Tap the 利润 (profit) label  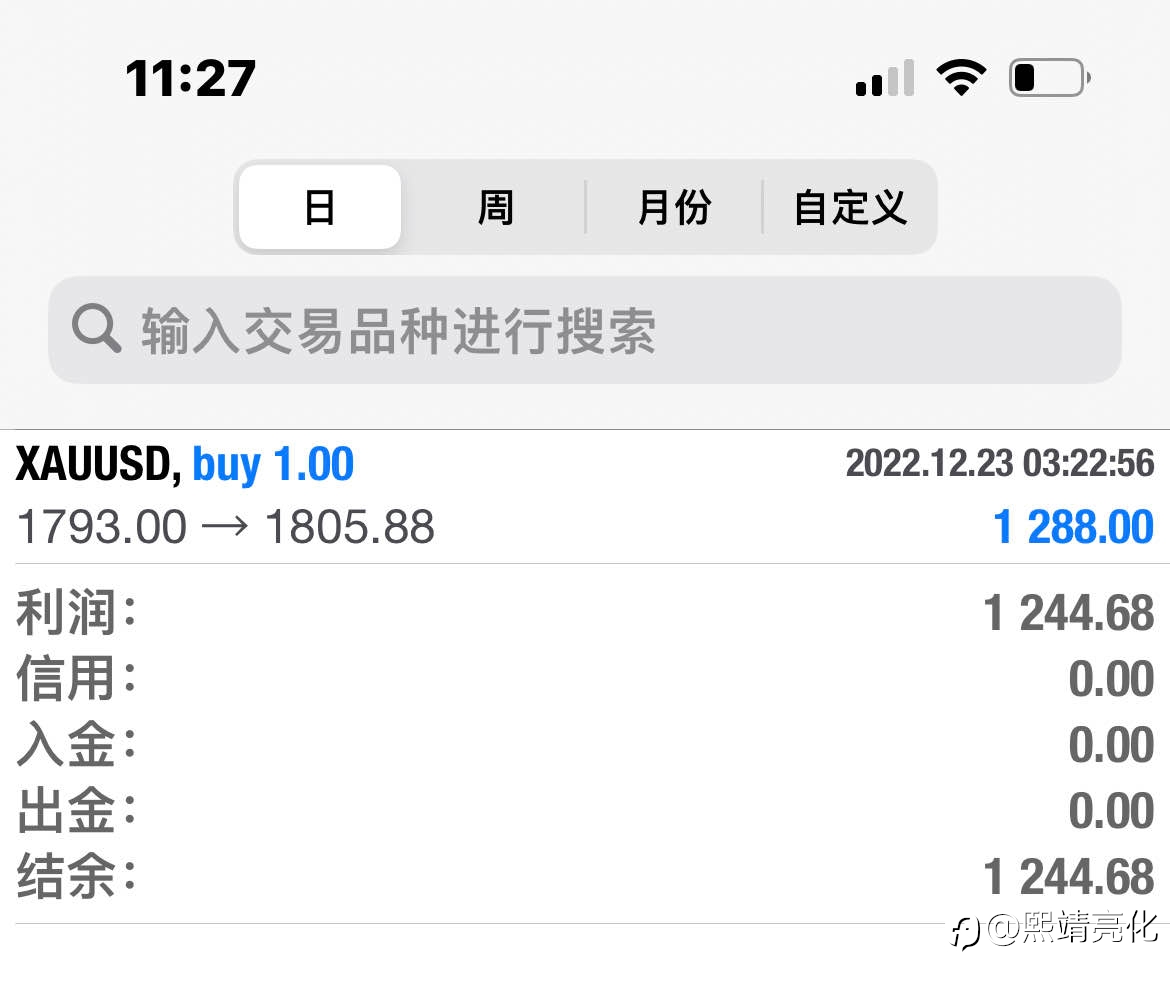[x=77, y=612]
